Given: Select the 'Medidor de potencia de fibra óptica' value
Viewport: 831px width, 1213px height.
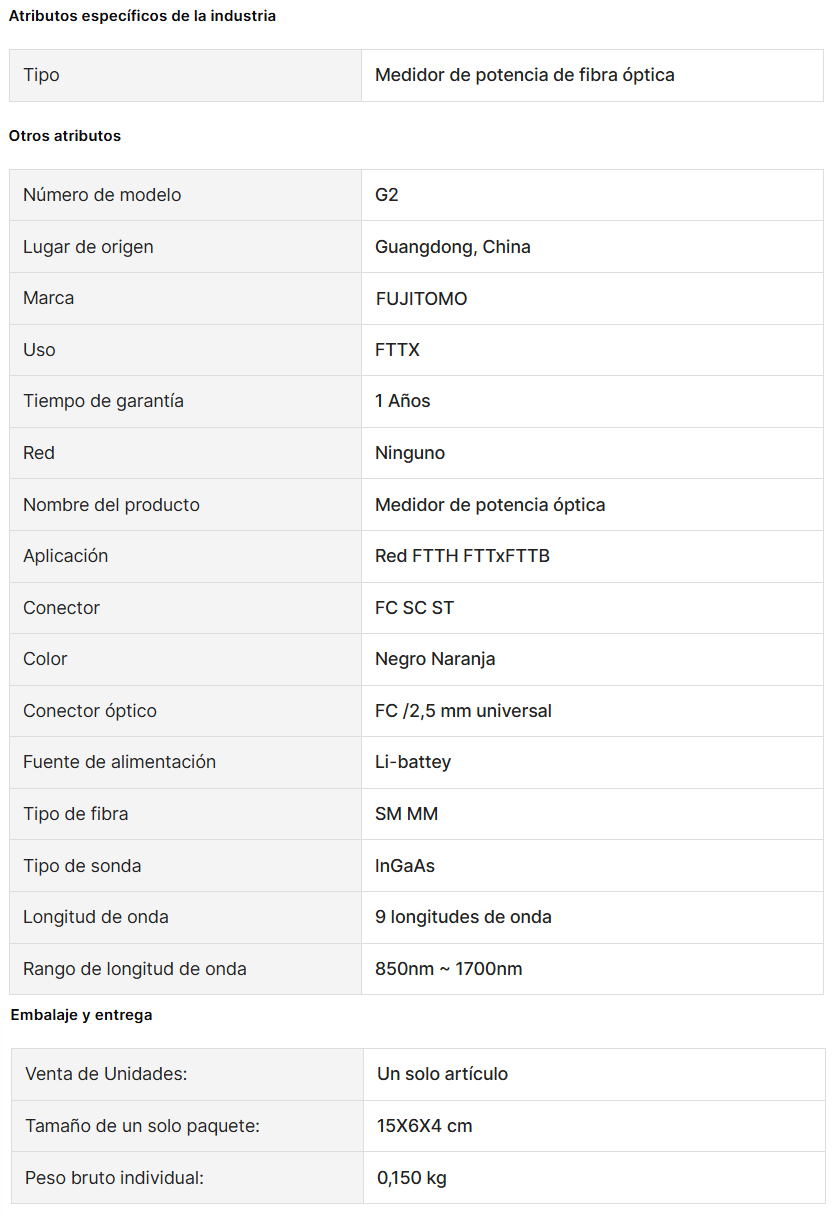Looking at the screenshot, I should 525,75.
